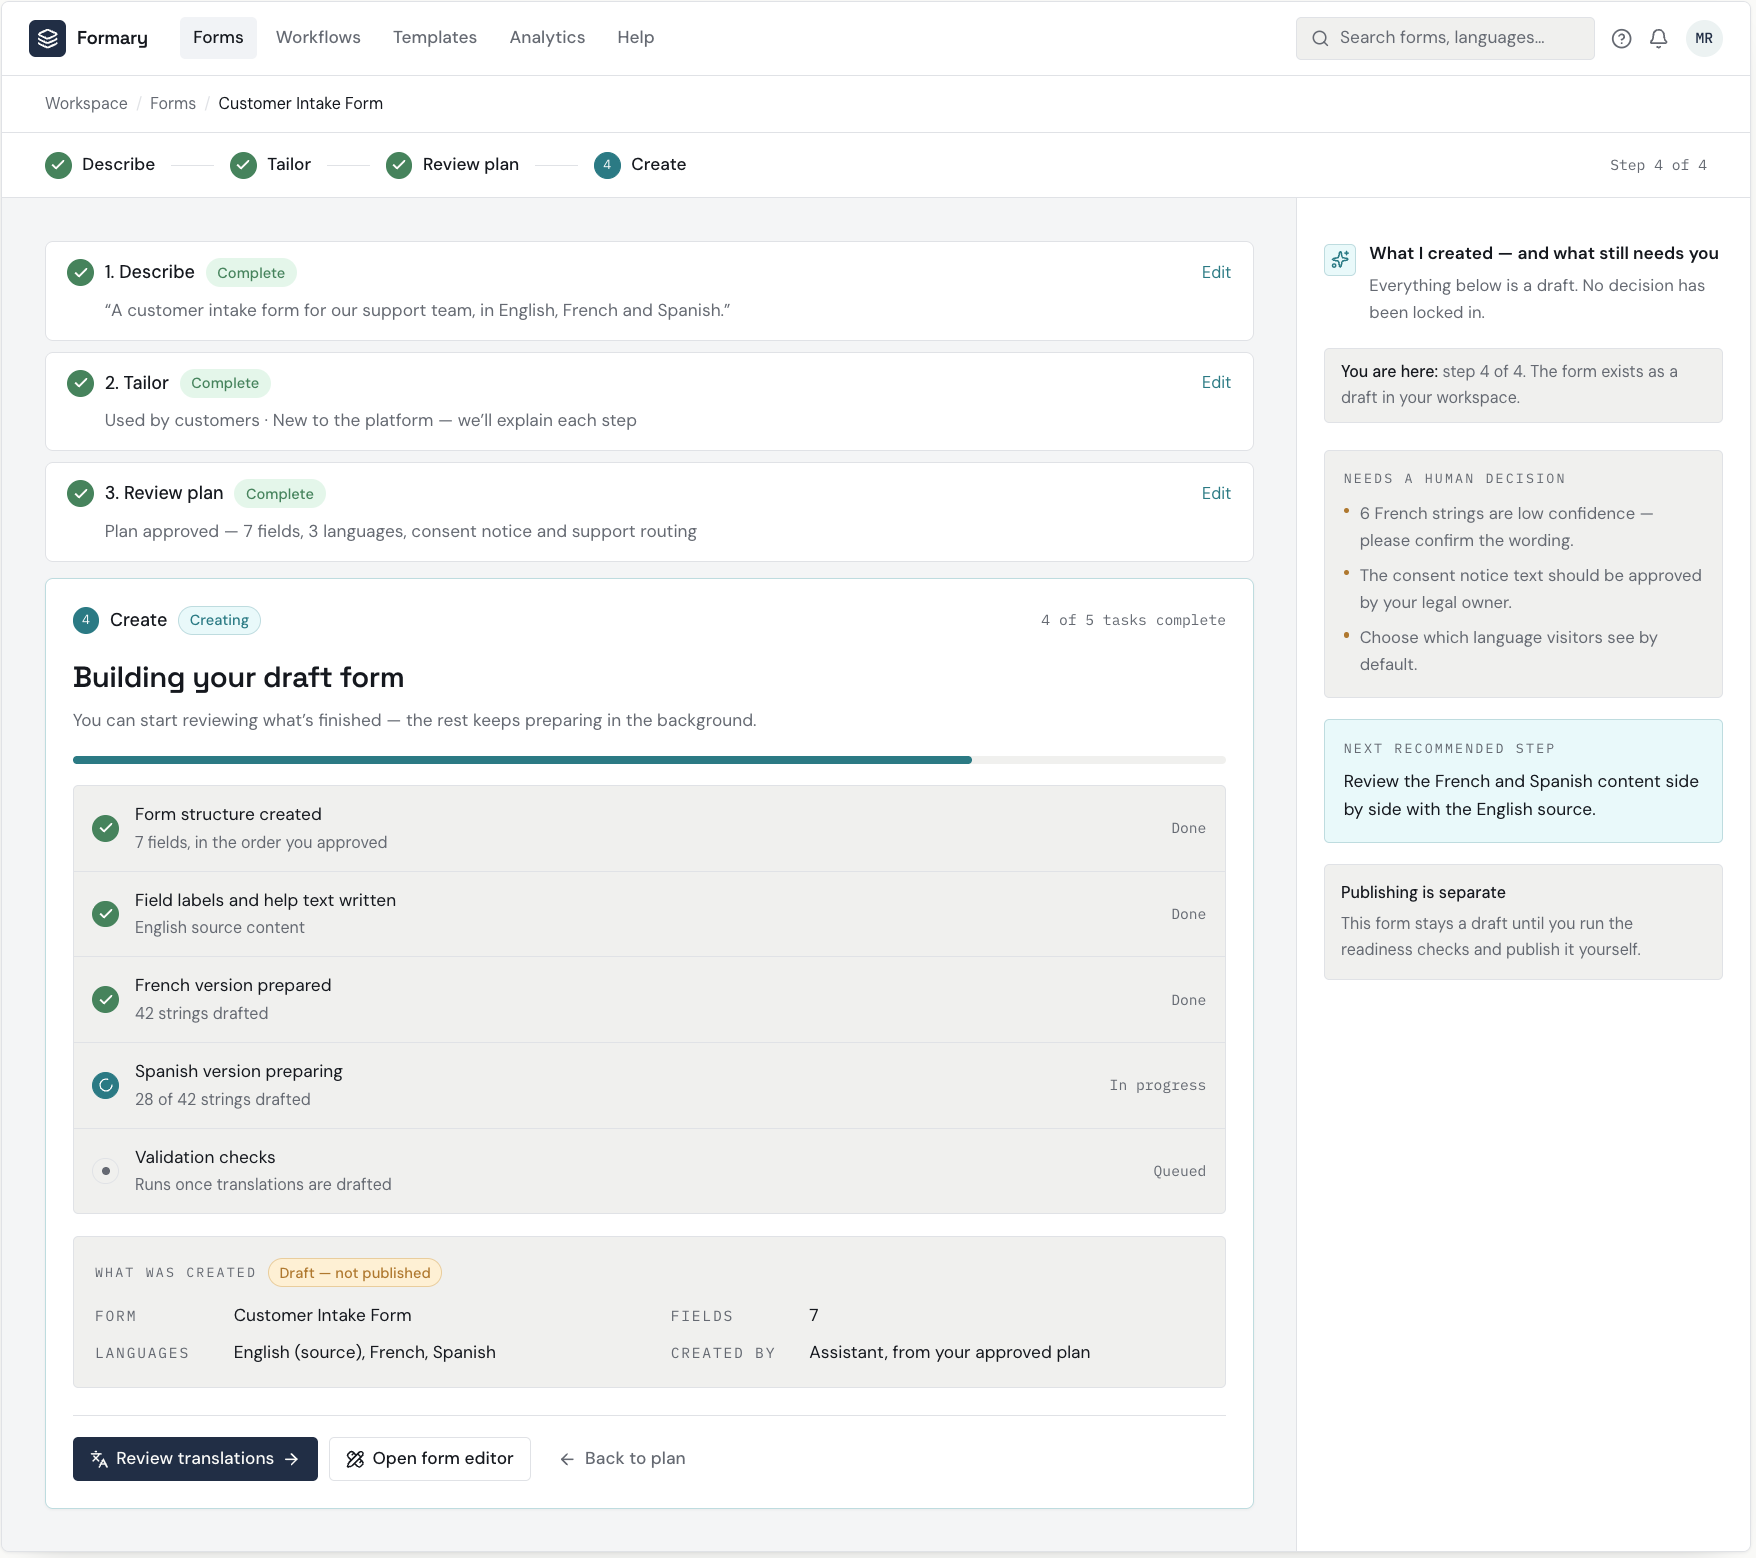Click 'English (source), French, Spanish' value
The height and width of the screenshot is (1558, 1756).
click(x=365, y=1352)
